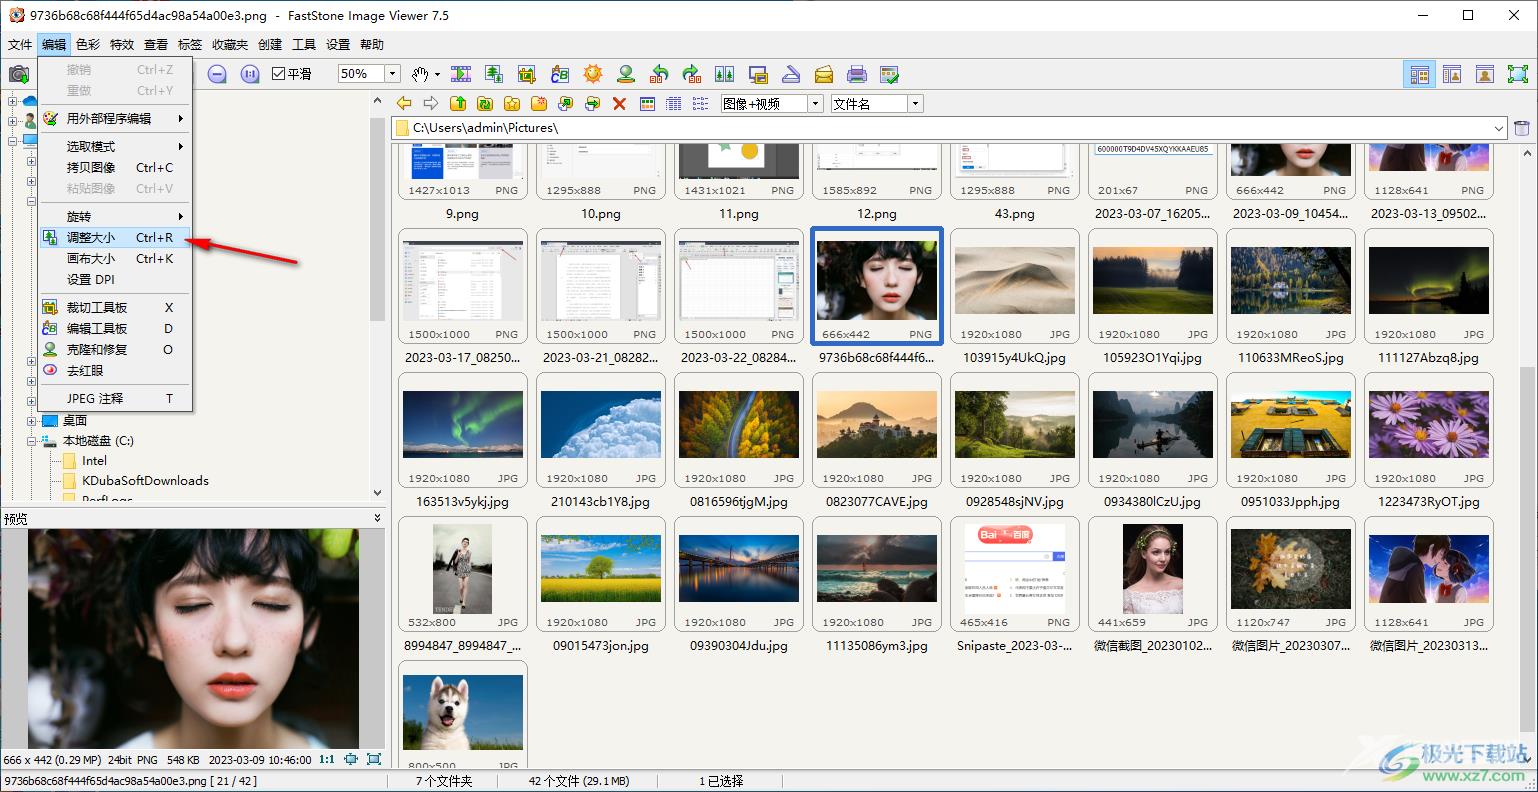
Task: Open the clone and heal stamp icon
Action: pyautogui.click(x=626, y=74)
